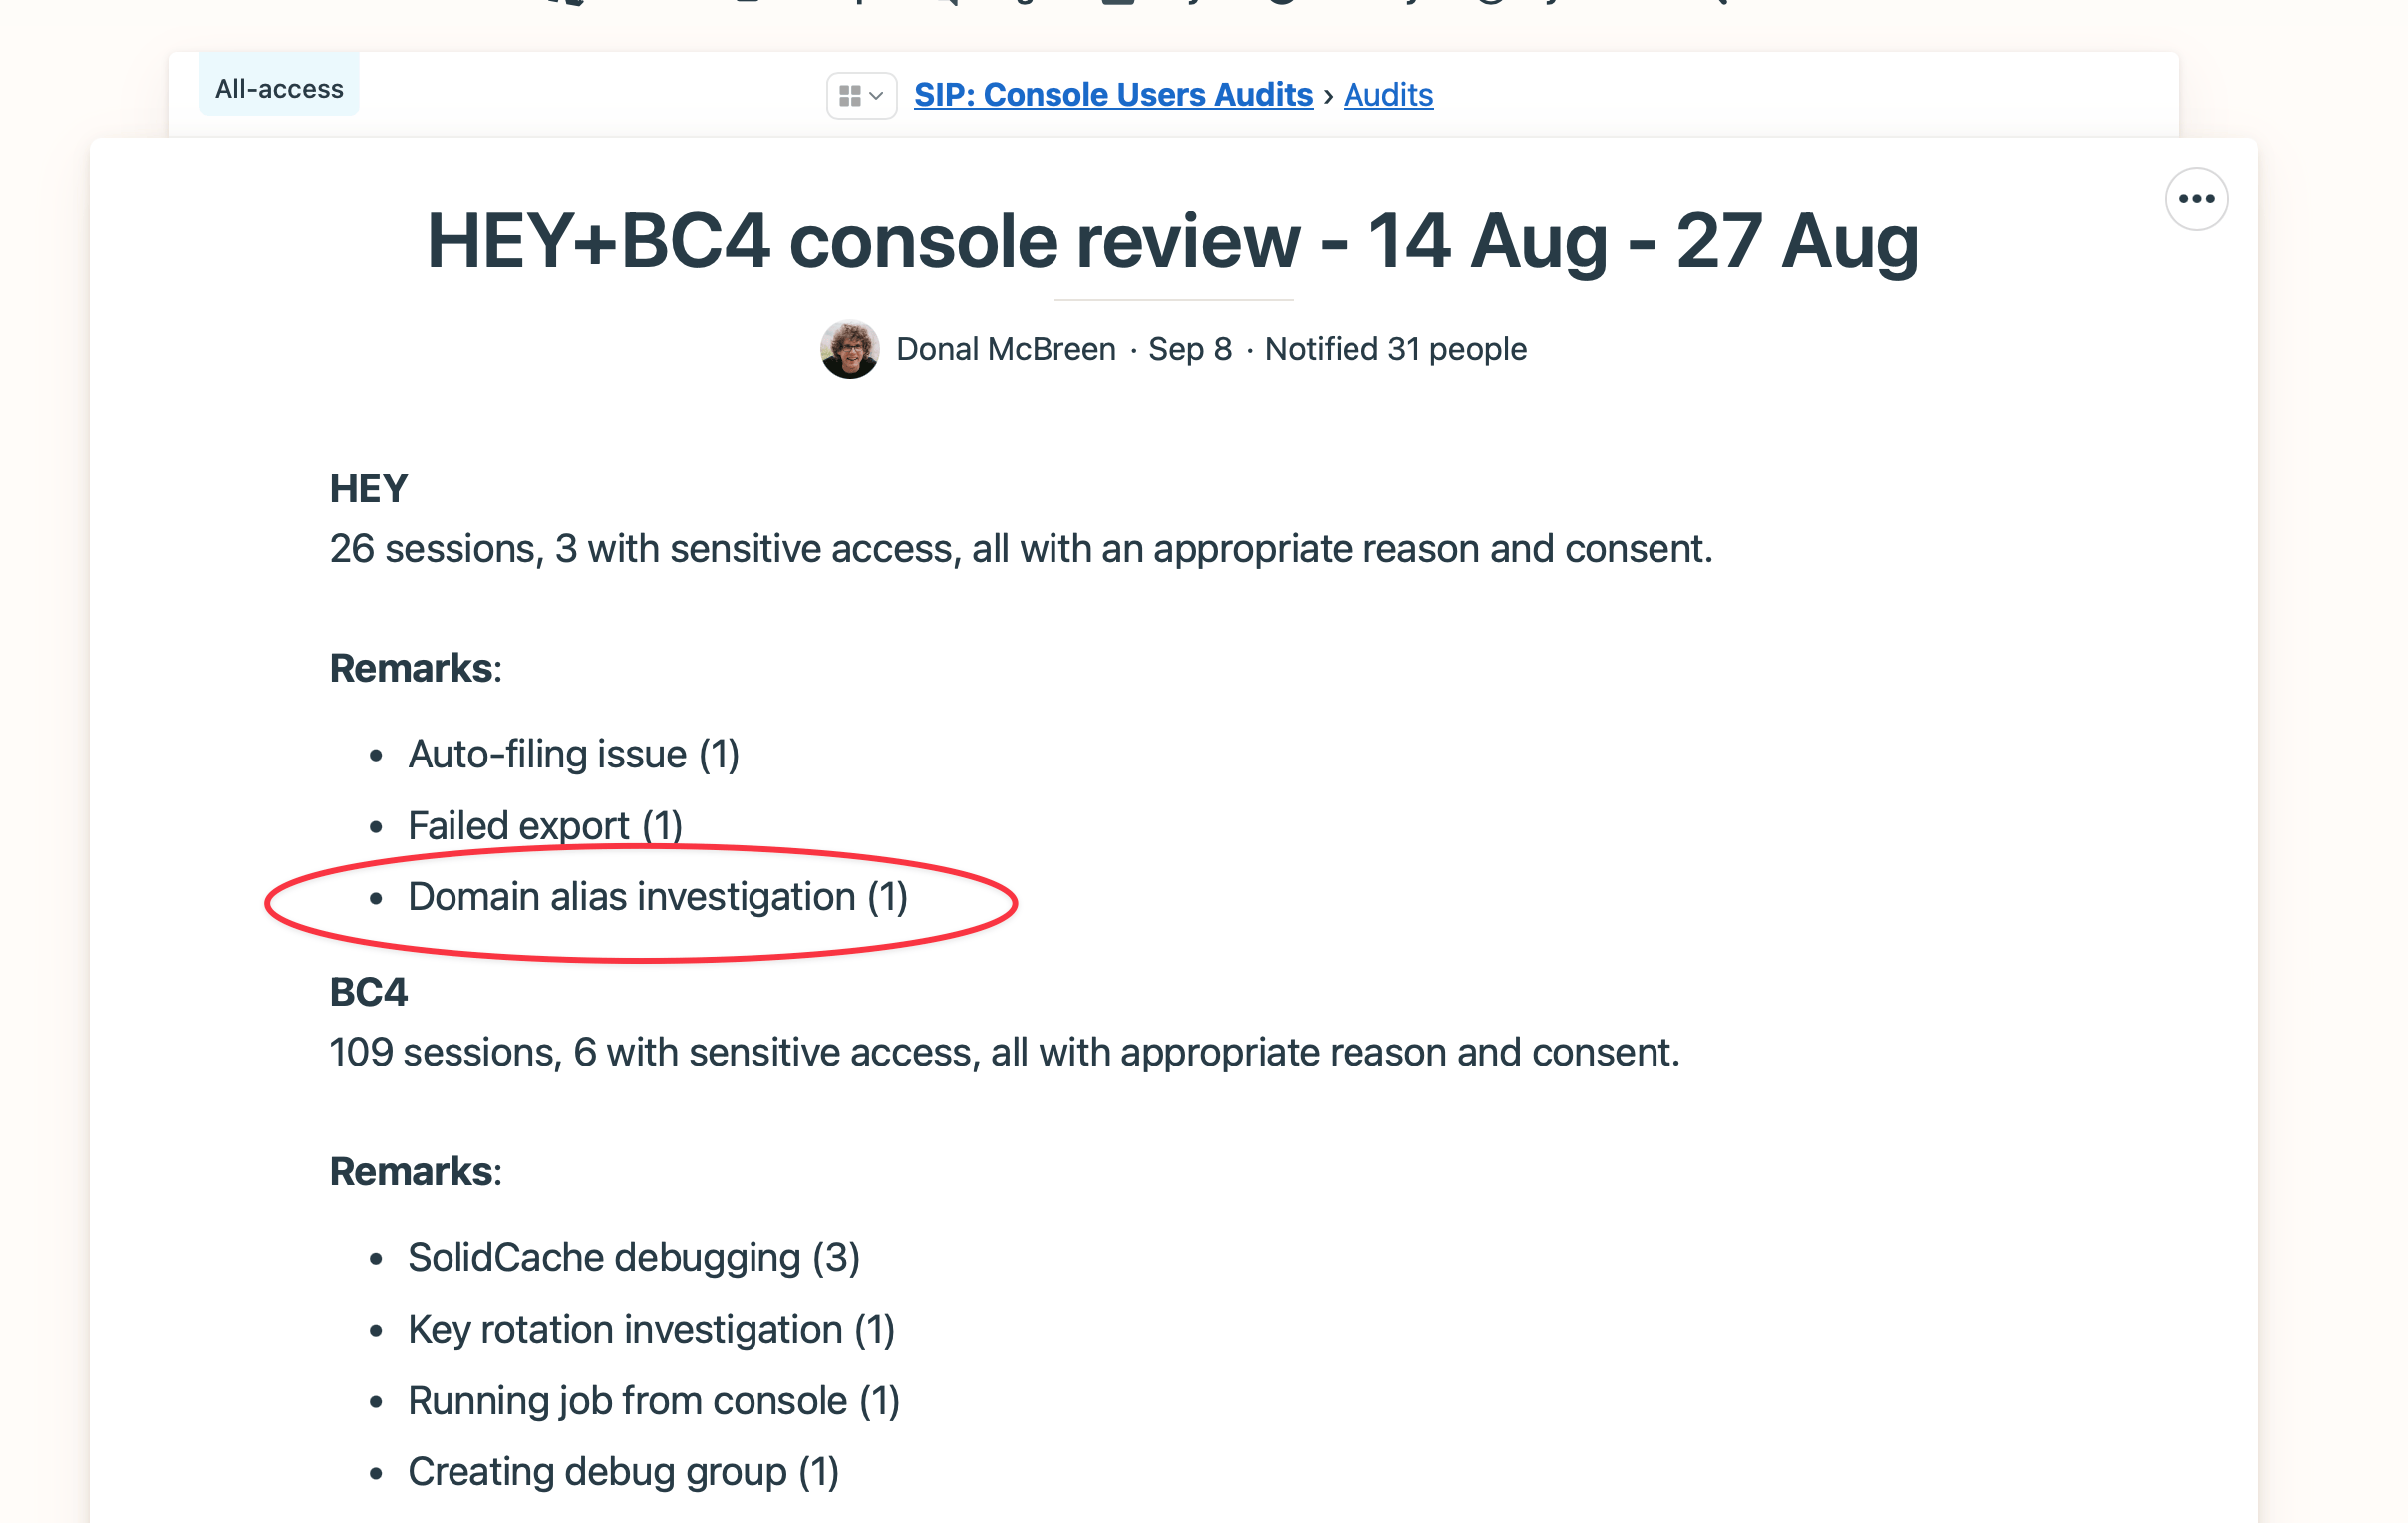
Task: Click the HEY section heading
Action: point(368,489)
